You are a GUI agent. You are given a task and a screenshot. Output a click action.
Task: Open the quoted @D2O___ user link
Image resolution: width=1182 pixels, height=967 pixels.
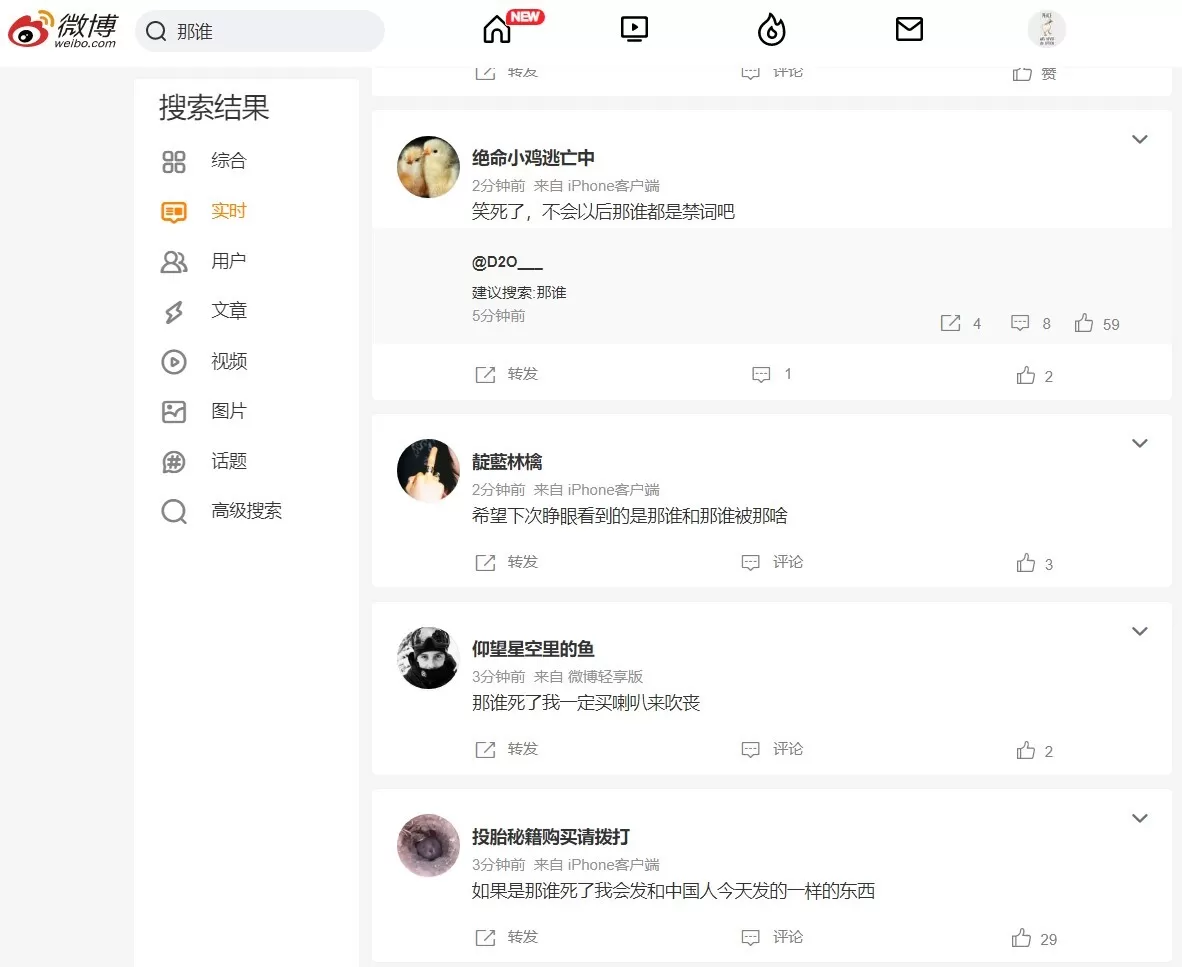[507, 262]
